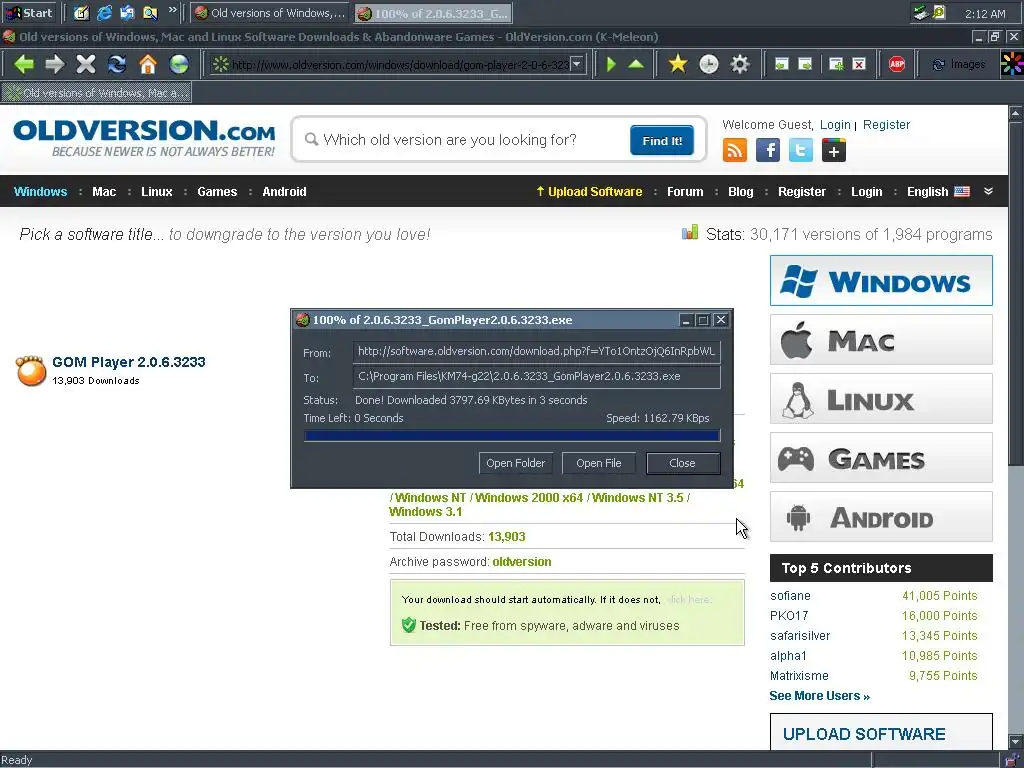Click the Google plus share icon
1024x768 pixels.
833,150
